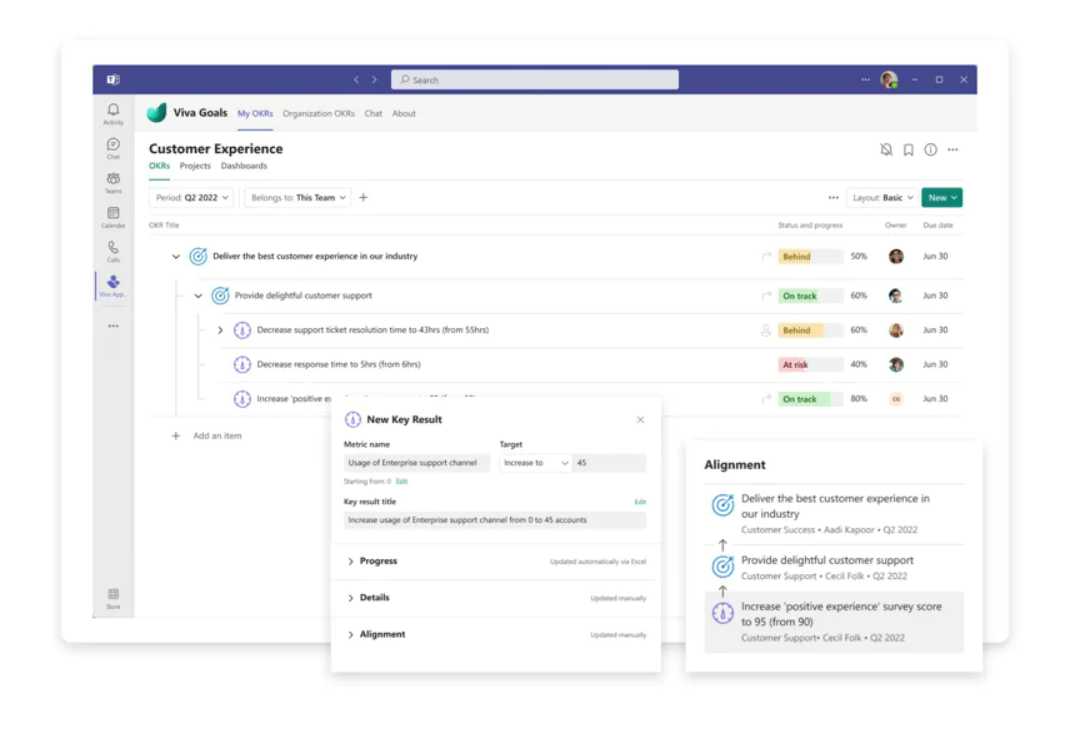1081x745 pixels.
Task: Open the Store icon in sidebar
Action: (x=113, y=598)
